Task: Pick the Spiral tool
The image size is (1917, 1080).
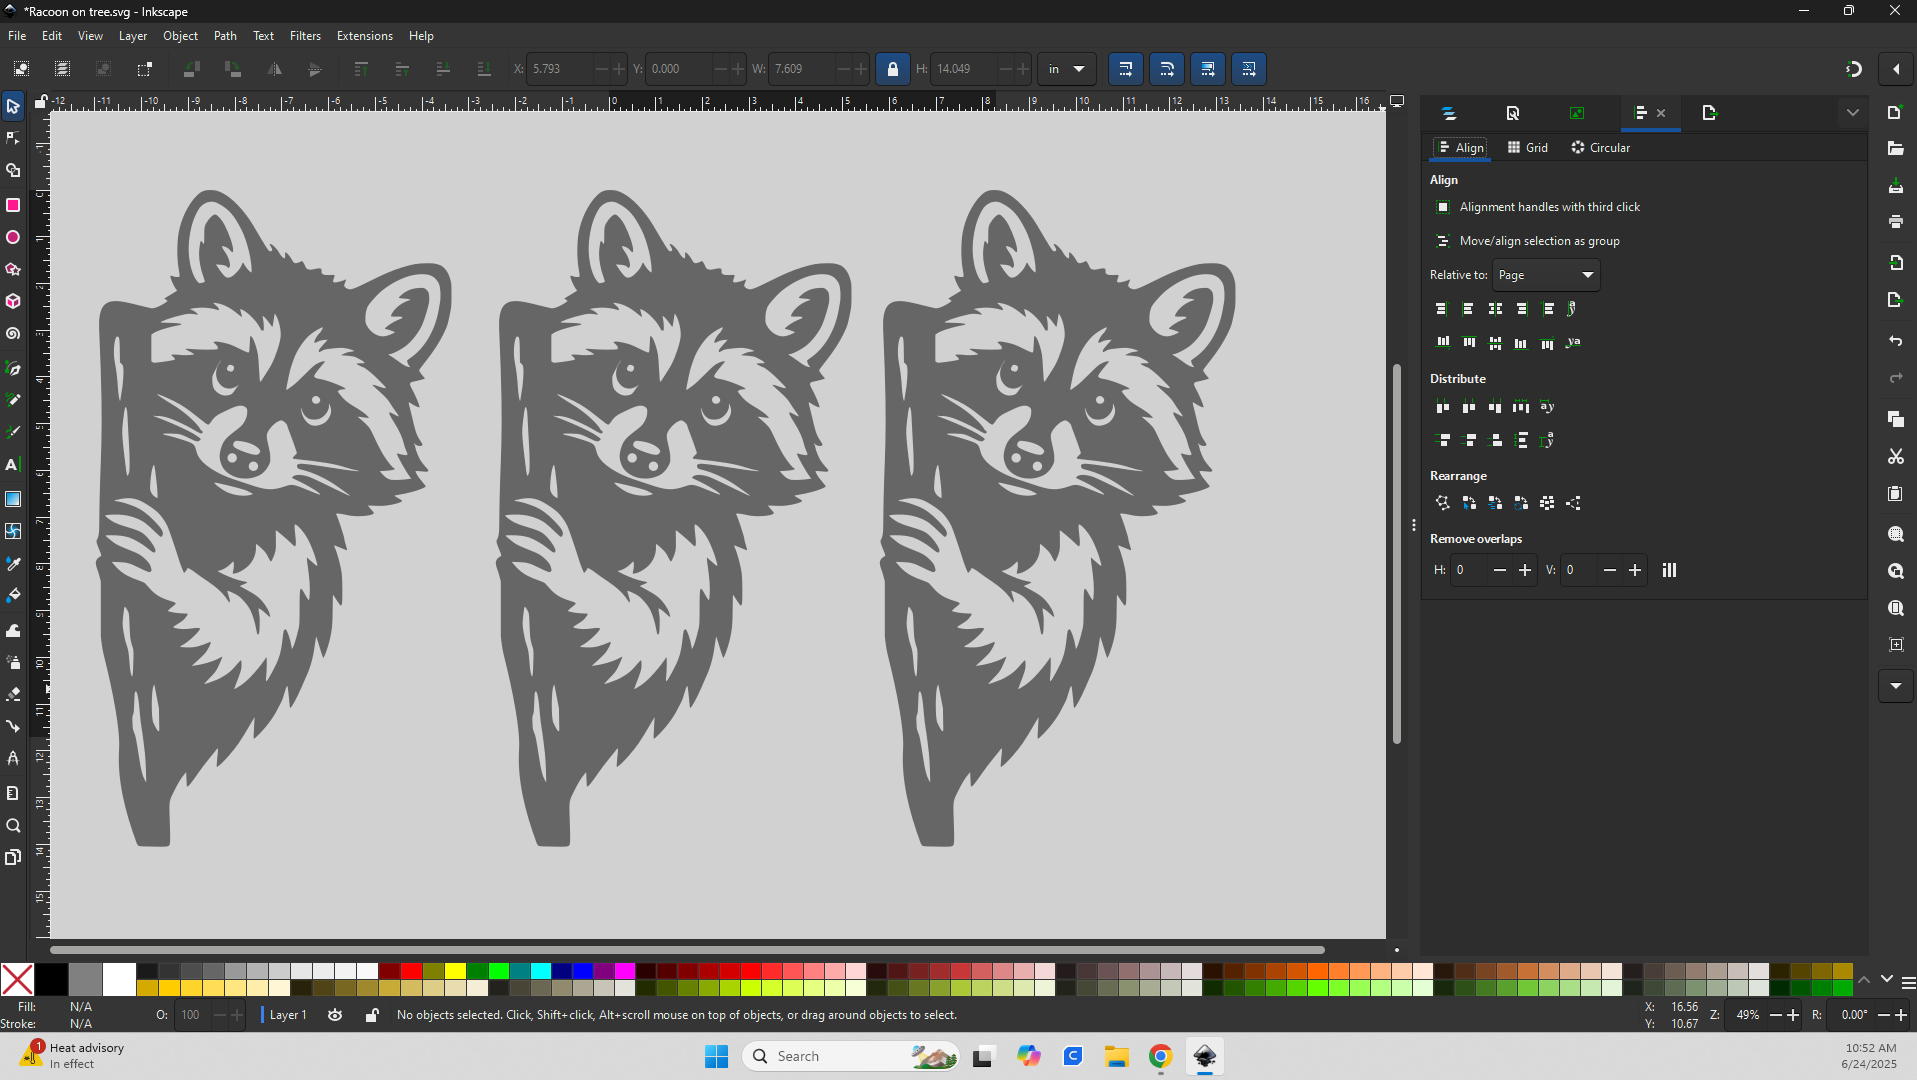Action: coord(13,334)
